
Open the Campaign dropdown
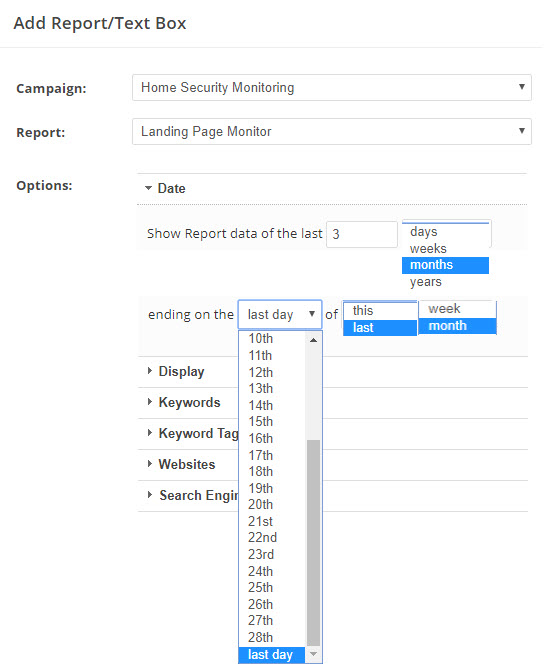pyautogui.click(x=332, y=88)
